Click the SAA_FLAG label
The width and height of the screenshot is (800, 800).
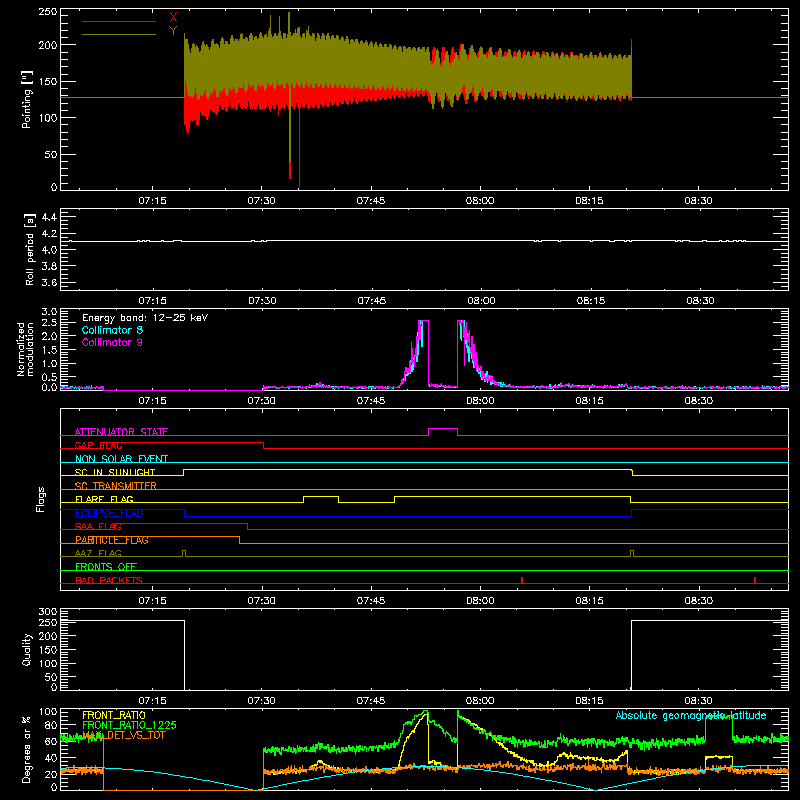(x=98, y=526)
